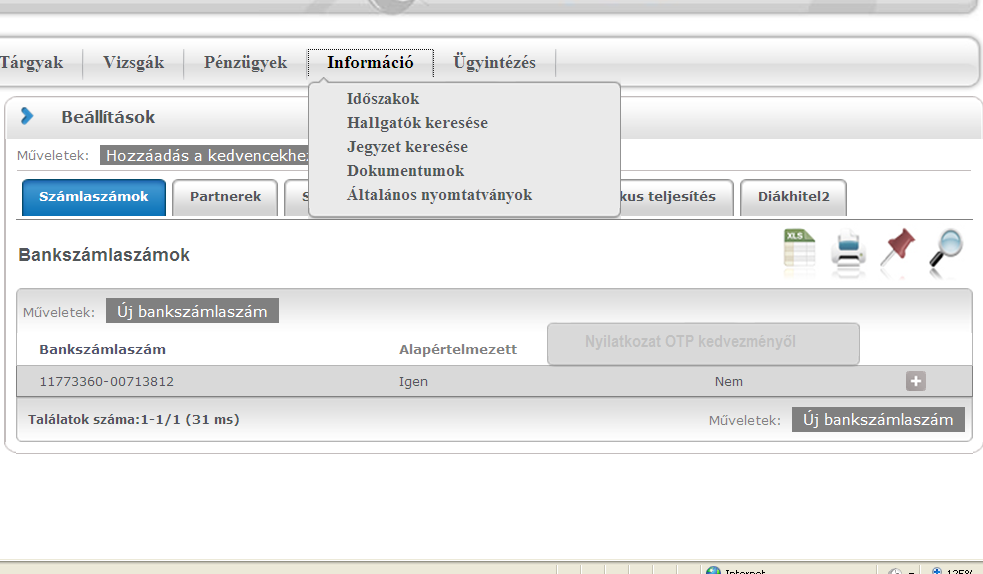Sort by the Alapértelmezett column header
The image size is (983, 574).
click(x=458, y=350)
